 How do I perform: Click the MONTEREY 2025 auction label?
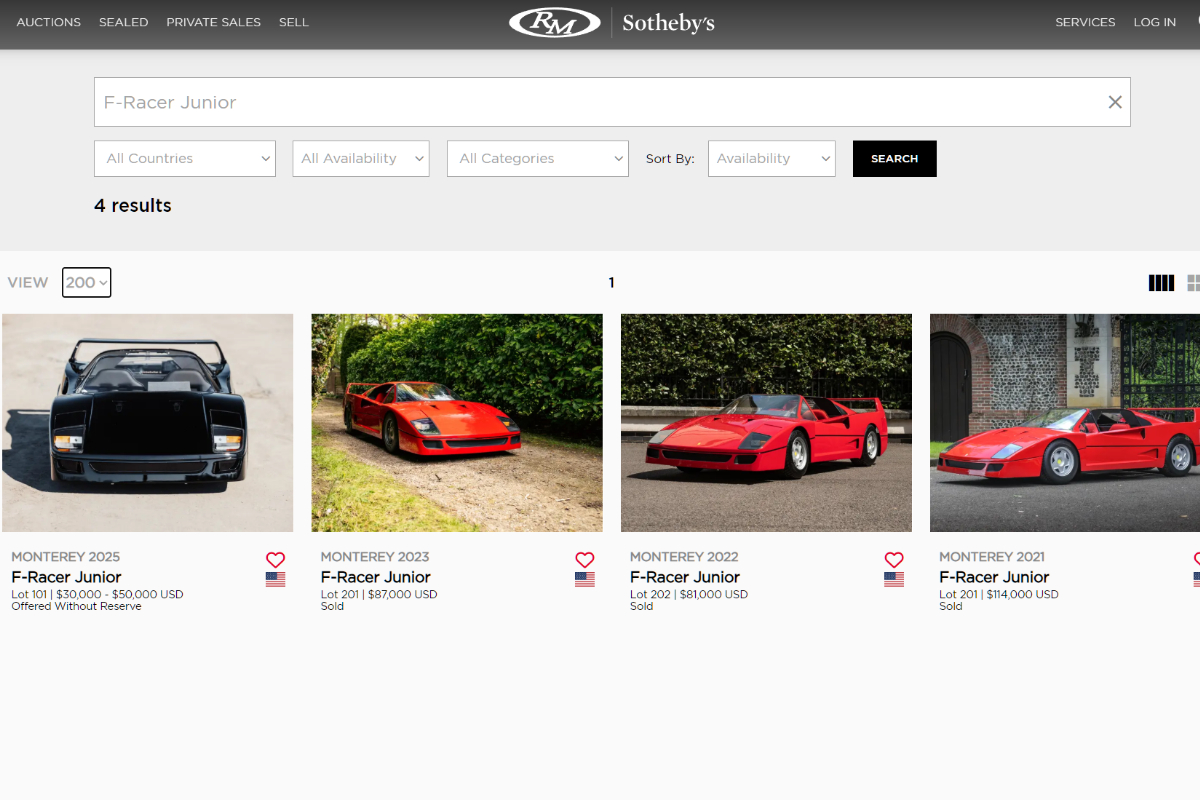[x=65, y=557]
